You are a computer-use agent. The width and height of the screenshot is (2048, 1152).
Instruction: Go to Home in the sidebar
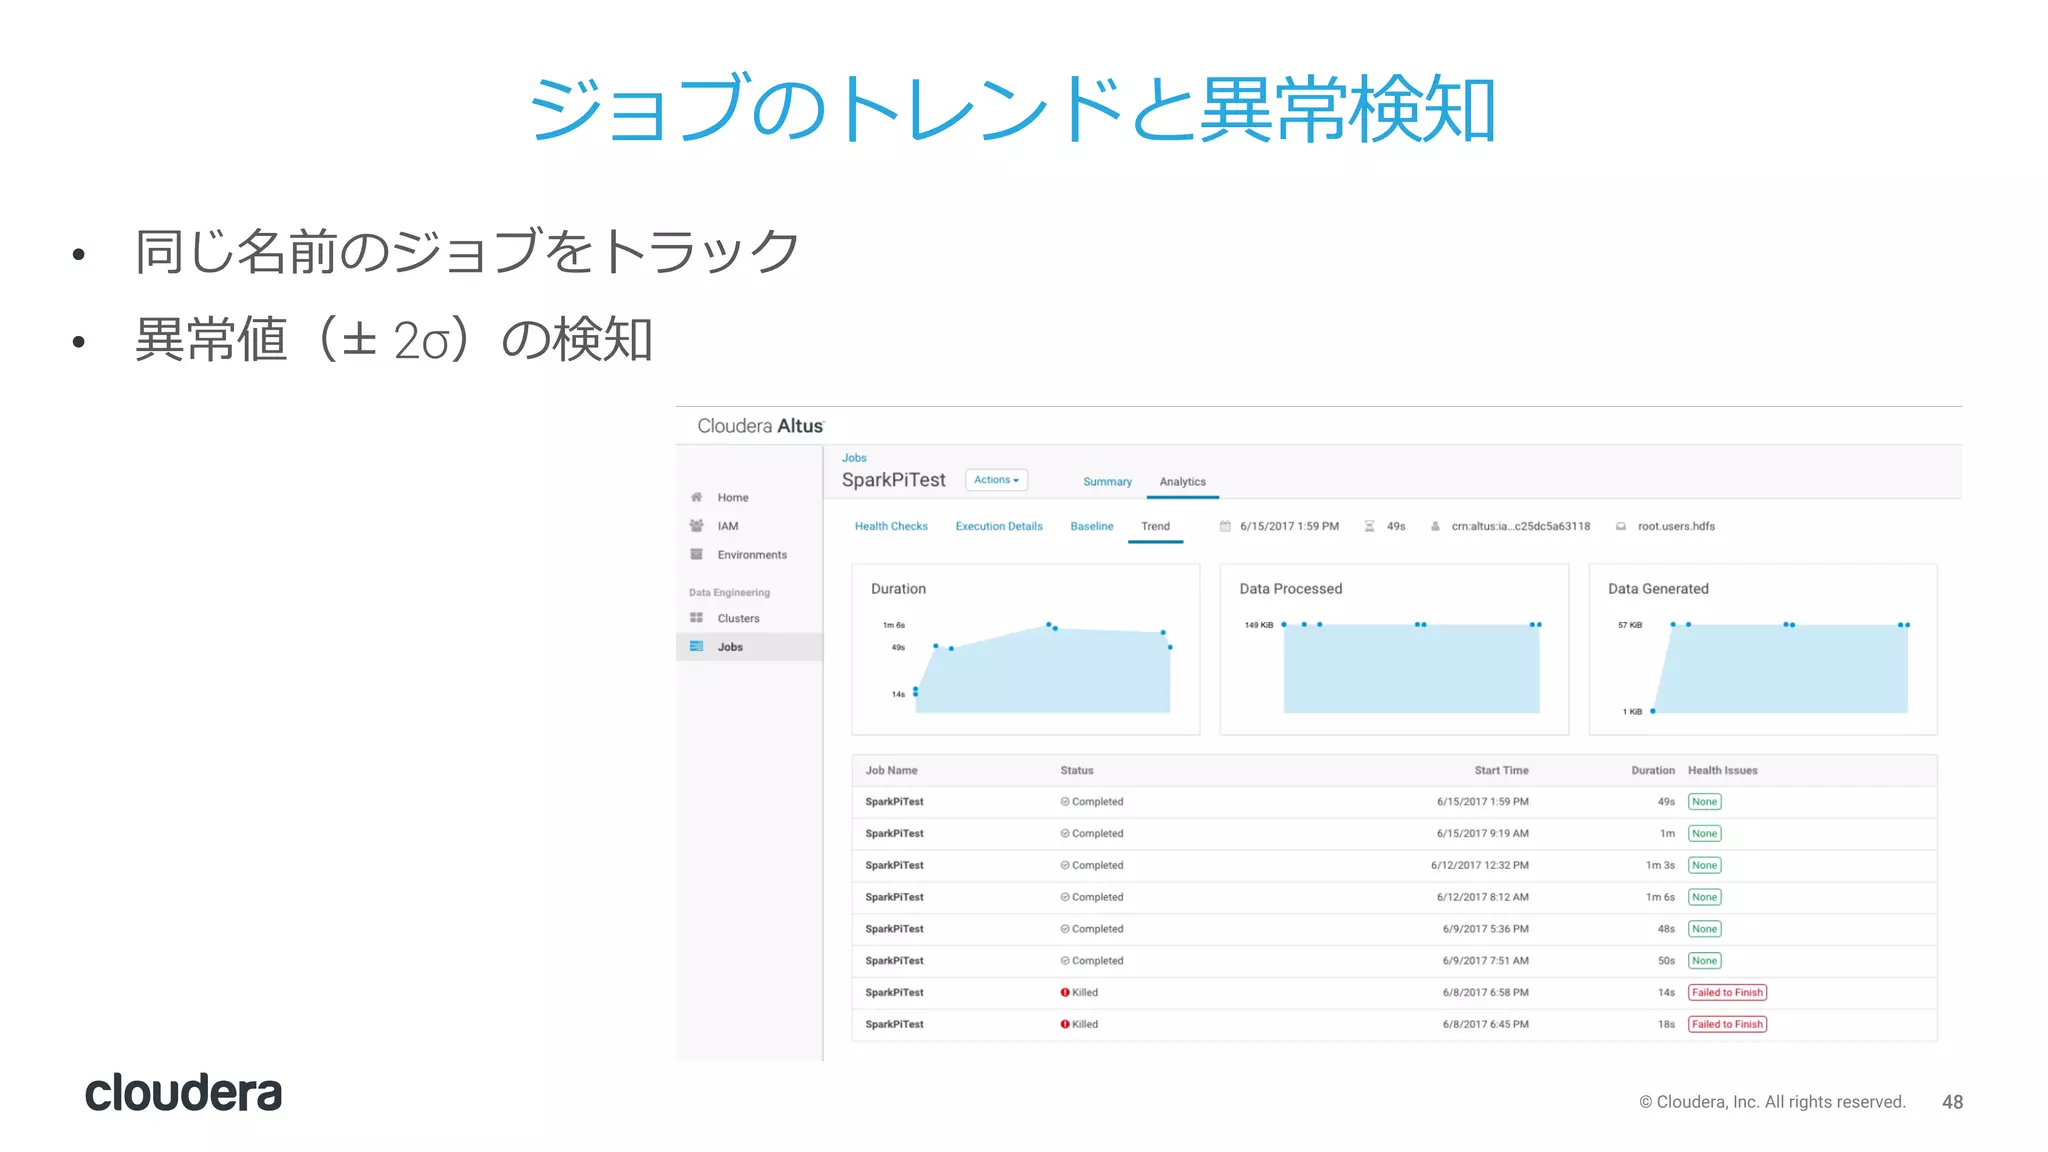pyautogui.click(x=733, y=497)
